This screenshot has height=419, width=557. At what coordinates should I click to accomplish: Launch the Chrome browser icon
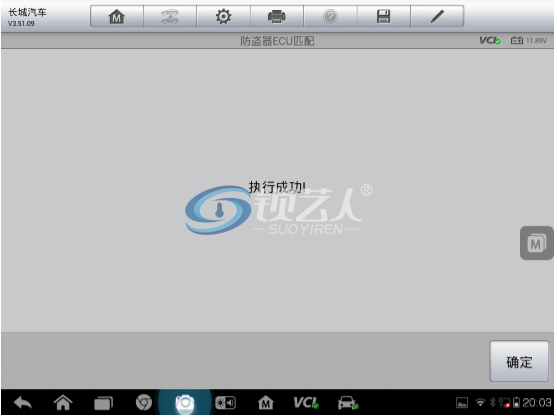(144, 403)
